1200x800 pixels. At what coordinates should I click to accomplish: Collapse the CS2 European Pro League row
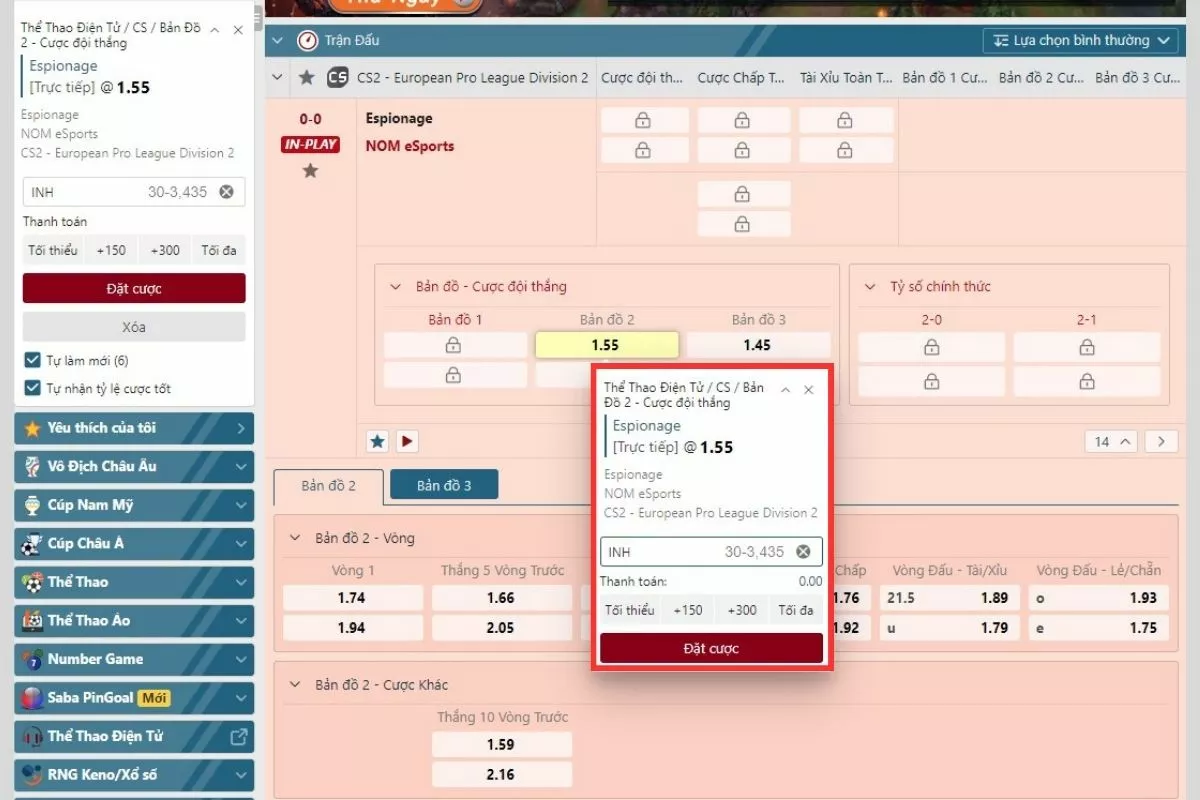277,77
